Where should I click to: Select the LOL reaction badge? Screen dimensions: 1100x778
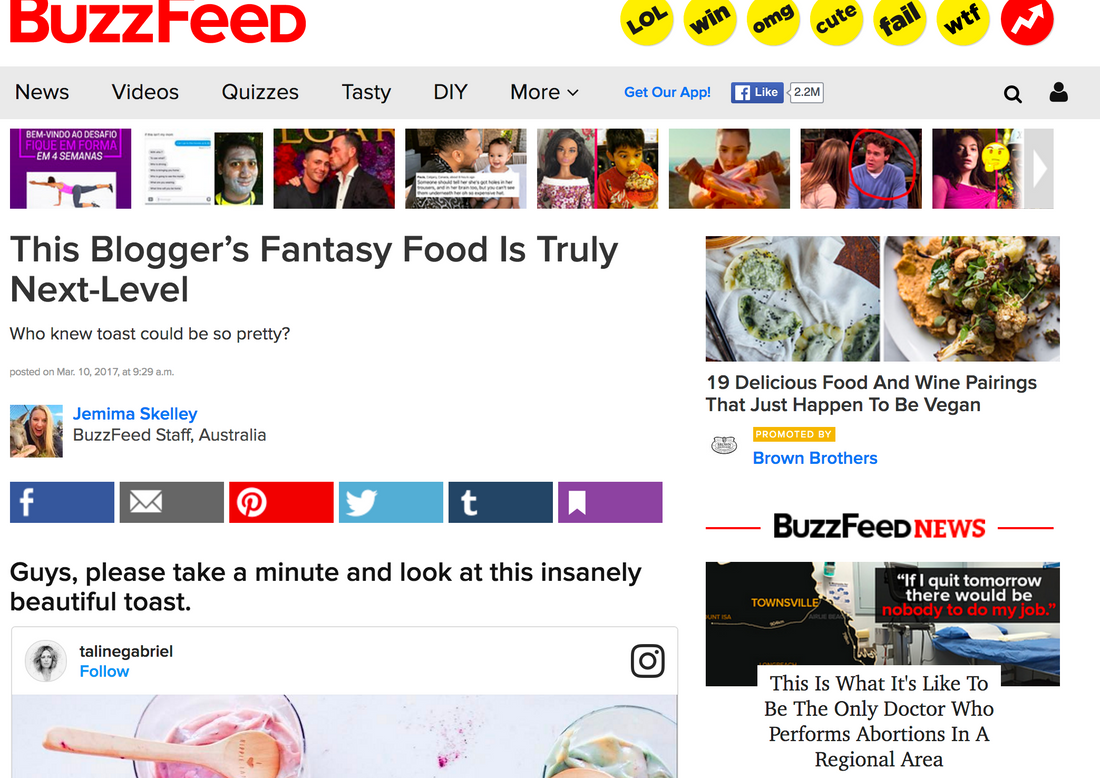tap(647, 21)
